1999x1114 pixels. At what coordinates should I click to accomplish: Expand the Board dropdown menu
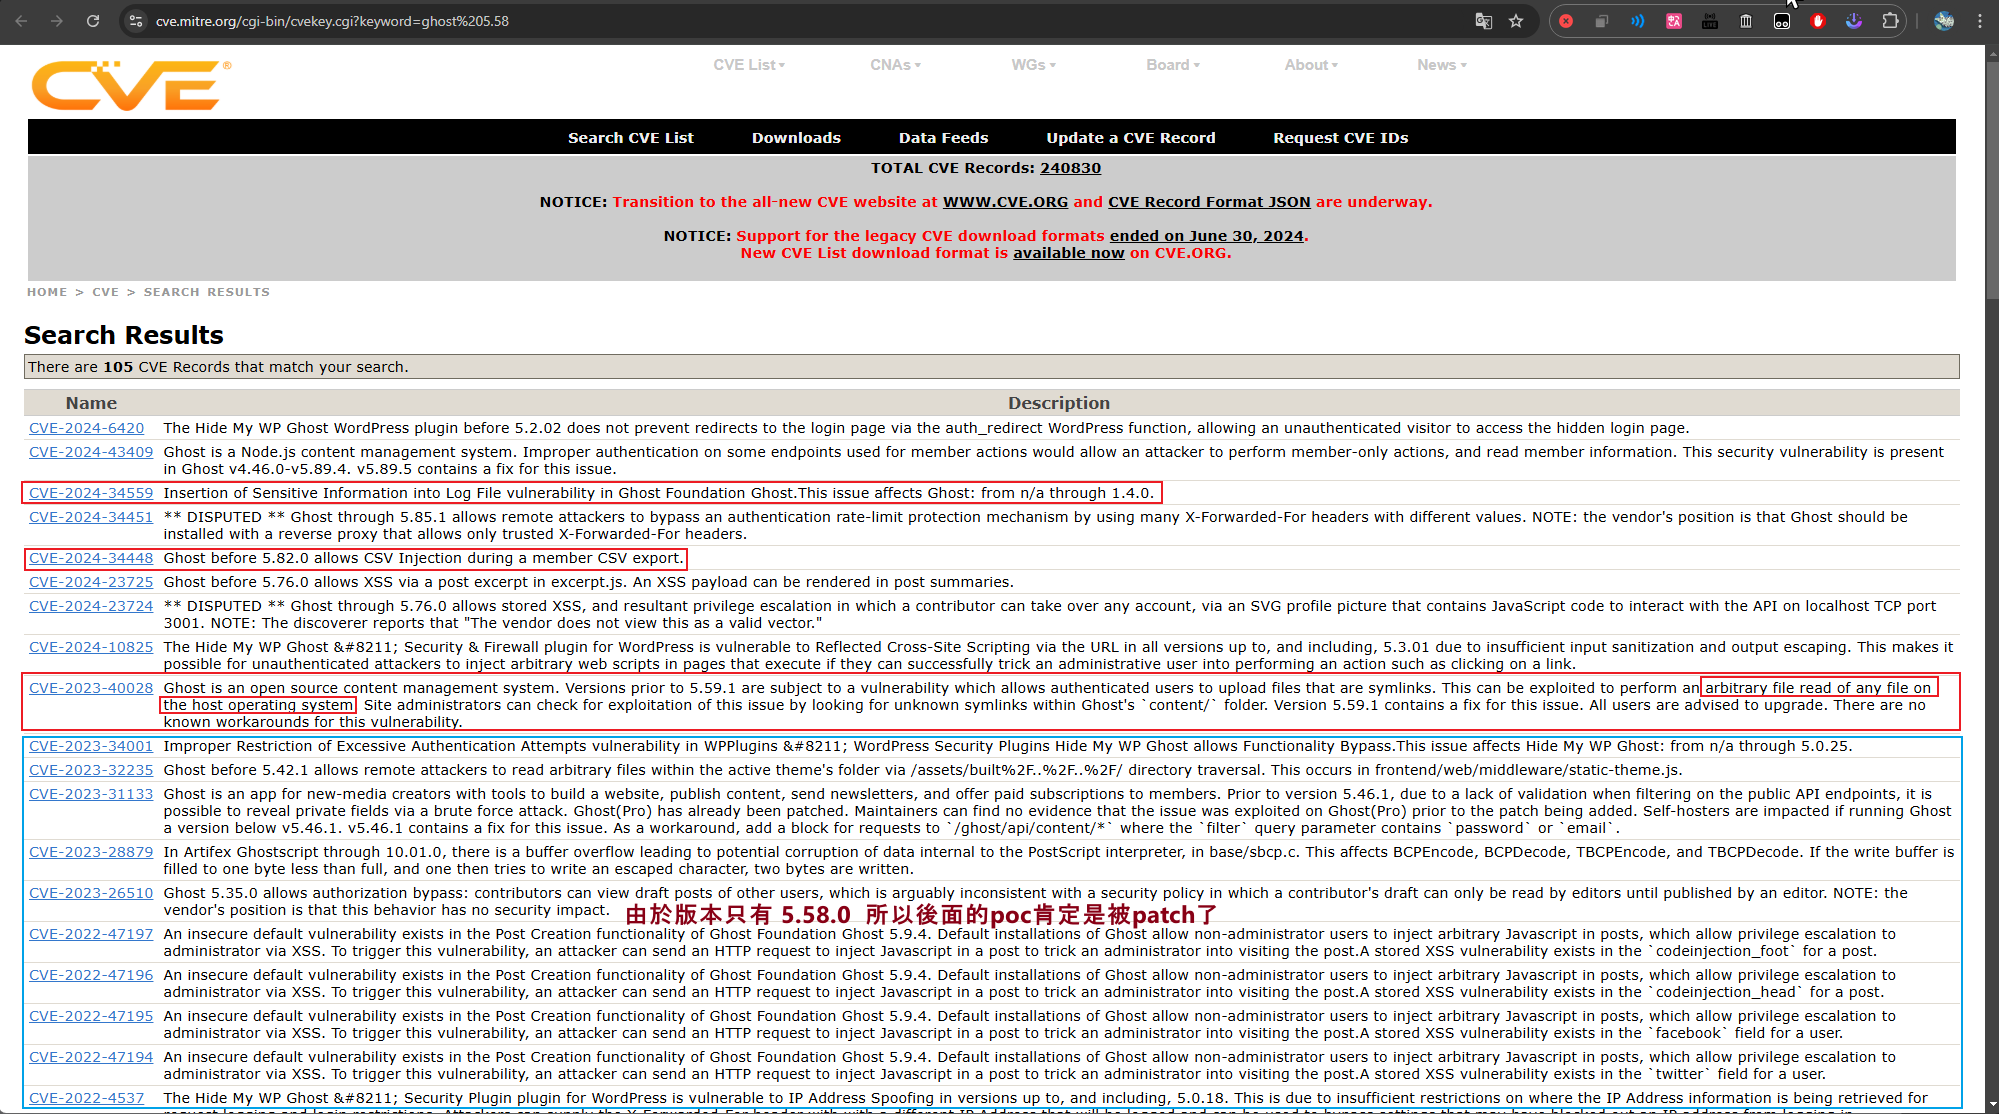(x=1173, y=65)
